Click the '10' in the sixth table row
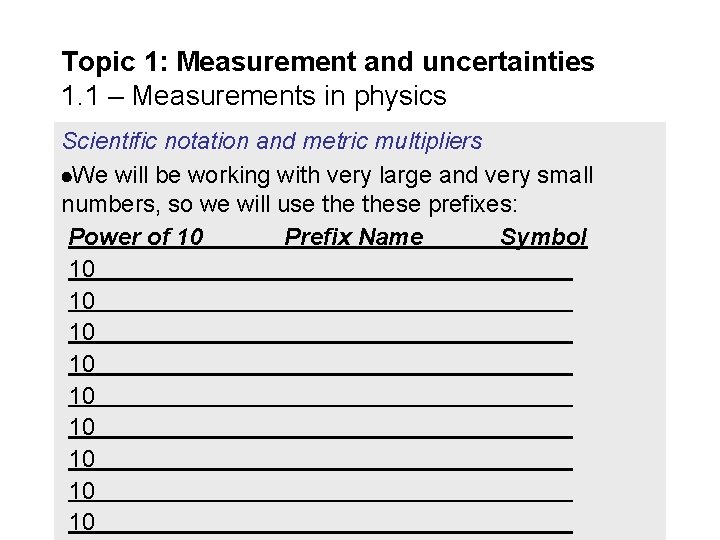The height and width of the screenshot is (540, 720). tap(82, 427)
